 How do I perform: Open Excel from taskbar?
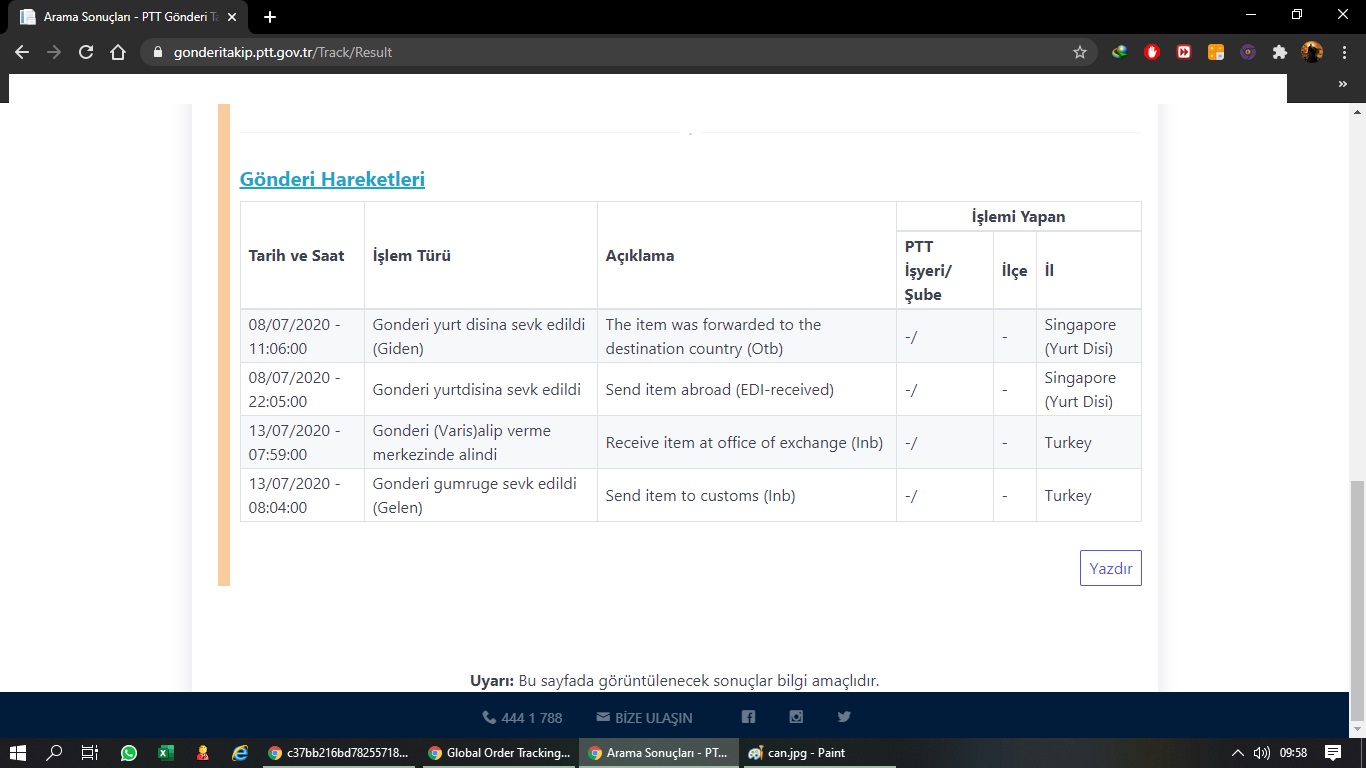point(166,753)
